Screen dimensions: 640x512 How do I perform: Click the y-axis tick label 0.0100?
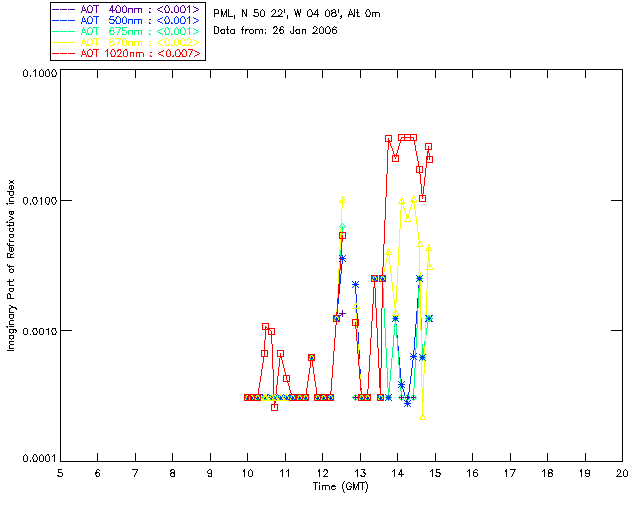coord(40,201)
